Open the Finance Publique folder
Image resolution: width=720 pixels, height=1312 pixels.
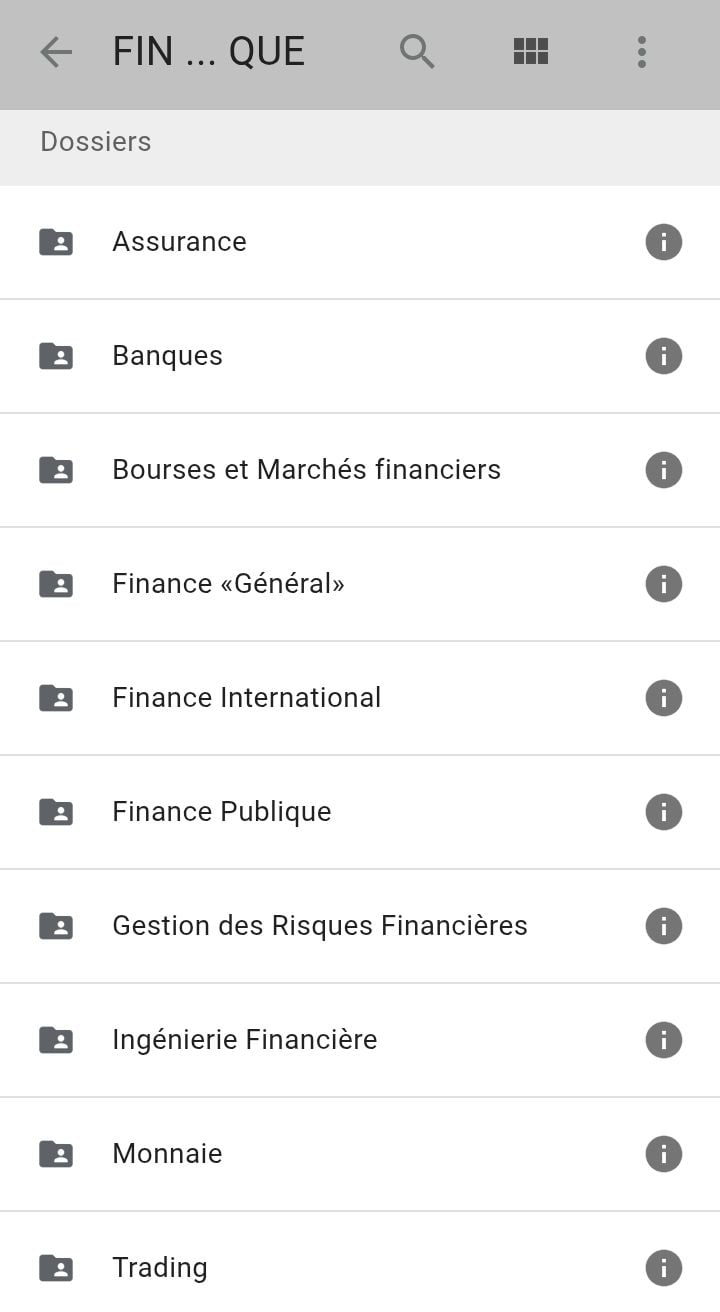point(222,812)
